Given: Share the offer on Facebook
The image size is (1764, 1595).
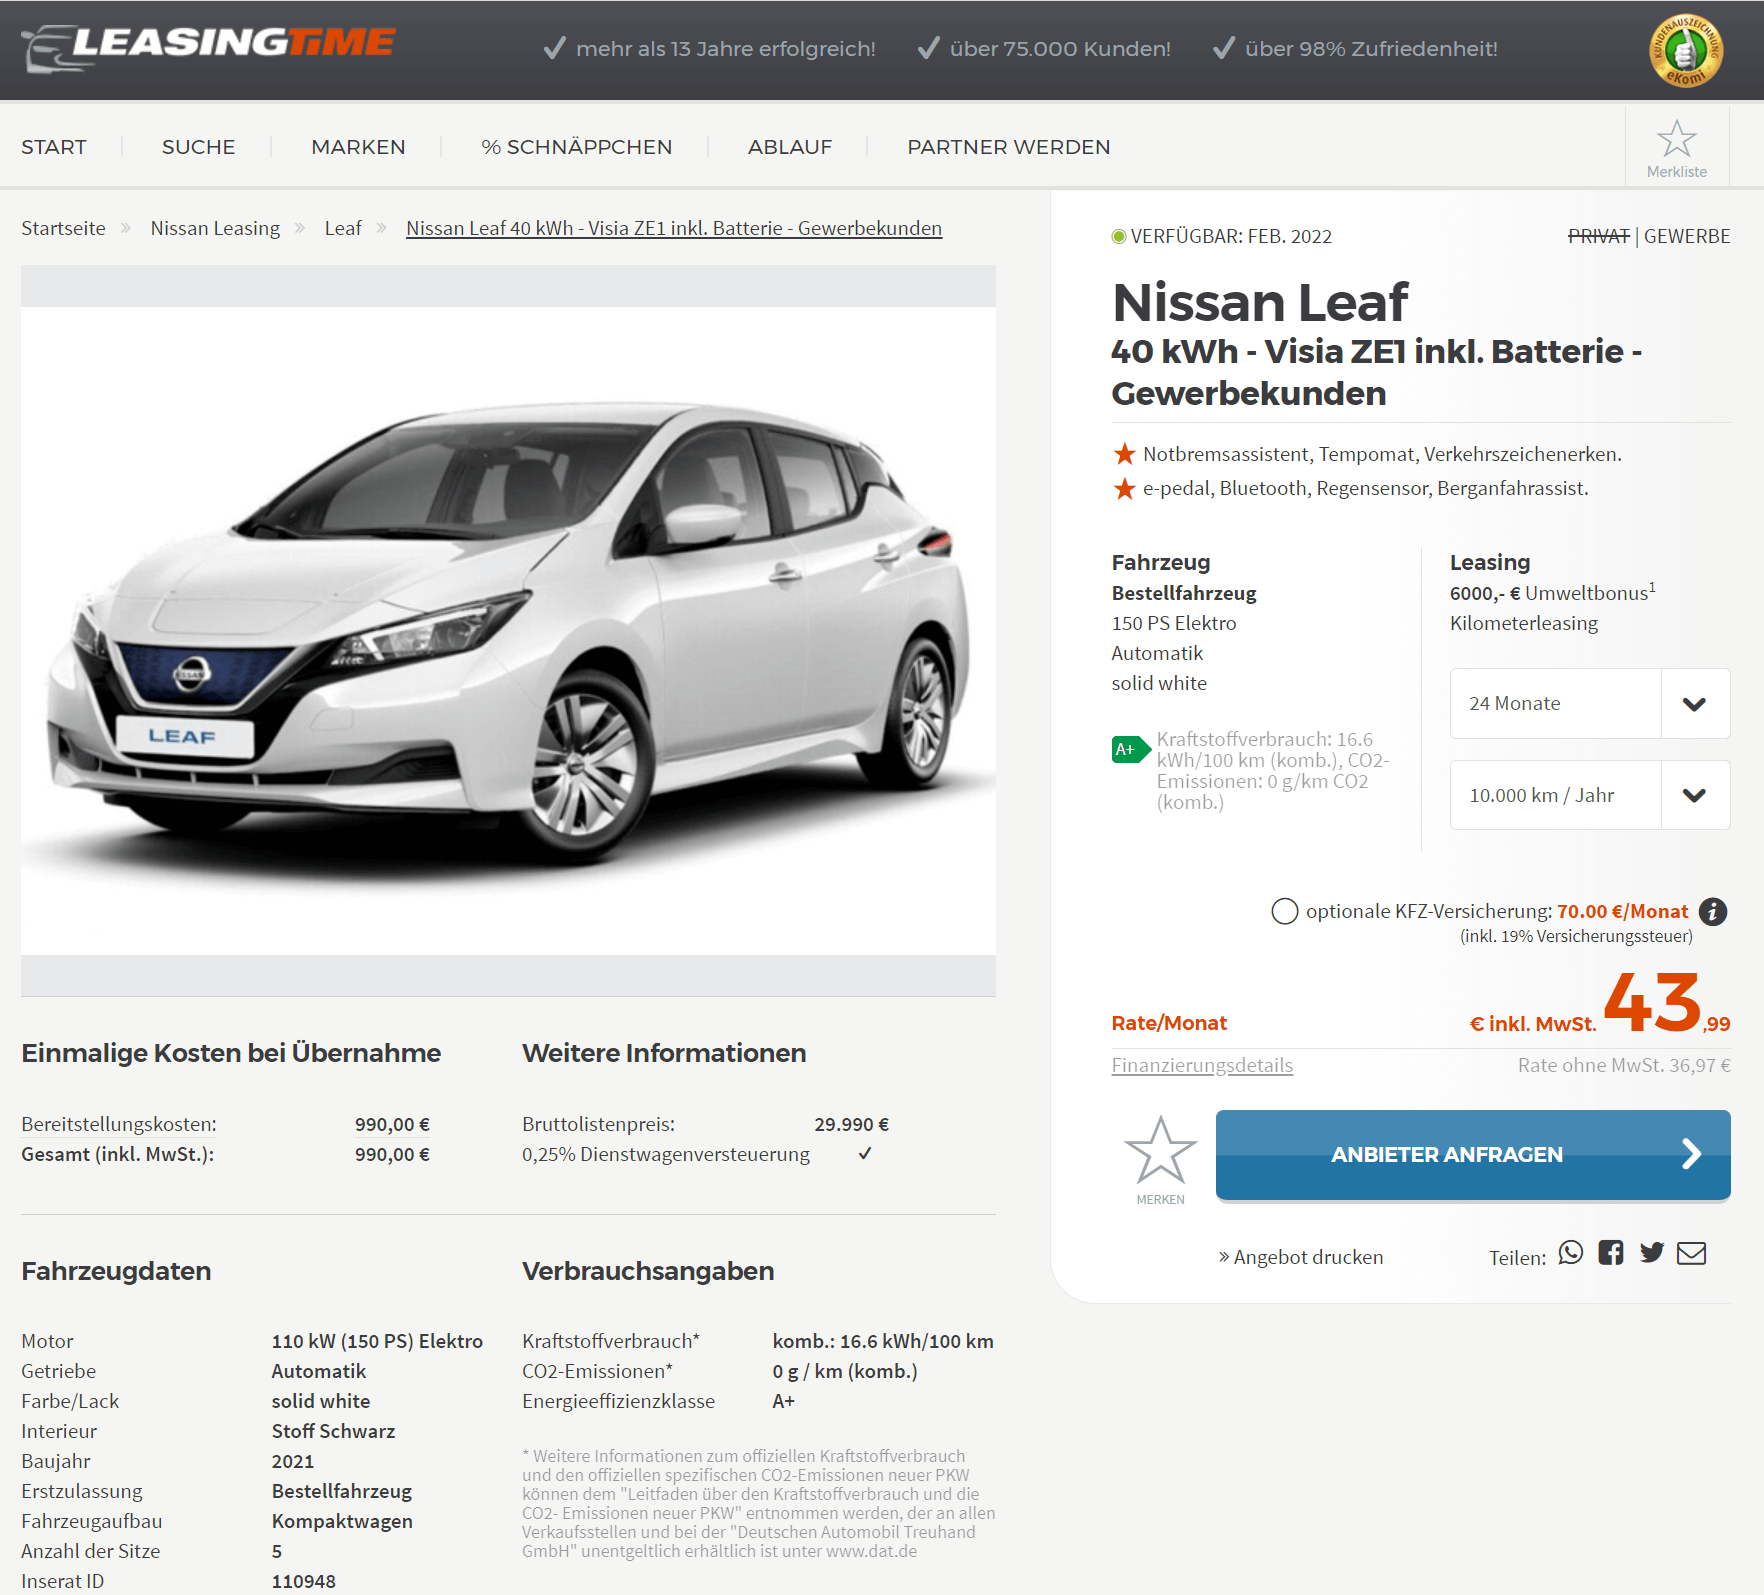Looking at the screenshot, I should point(1611,1253).
